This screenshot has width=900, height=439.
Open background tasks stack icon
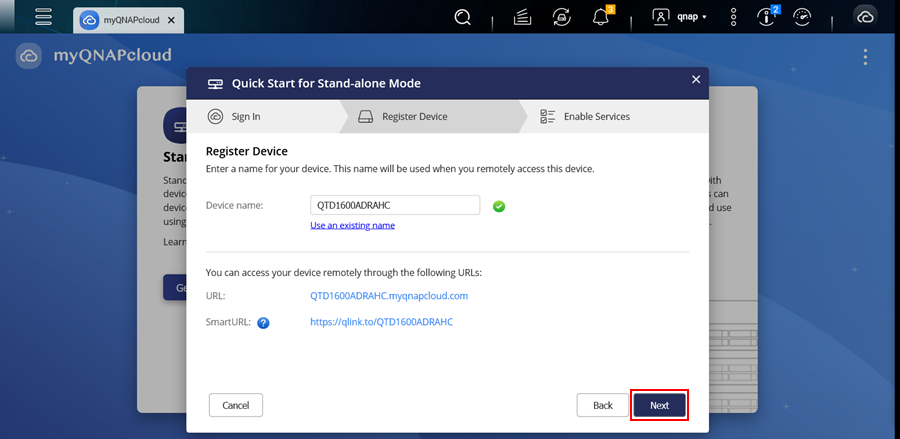tap(522, 17)
